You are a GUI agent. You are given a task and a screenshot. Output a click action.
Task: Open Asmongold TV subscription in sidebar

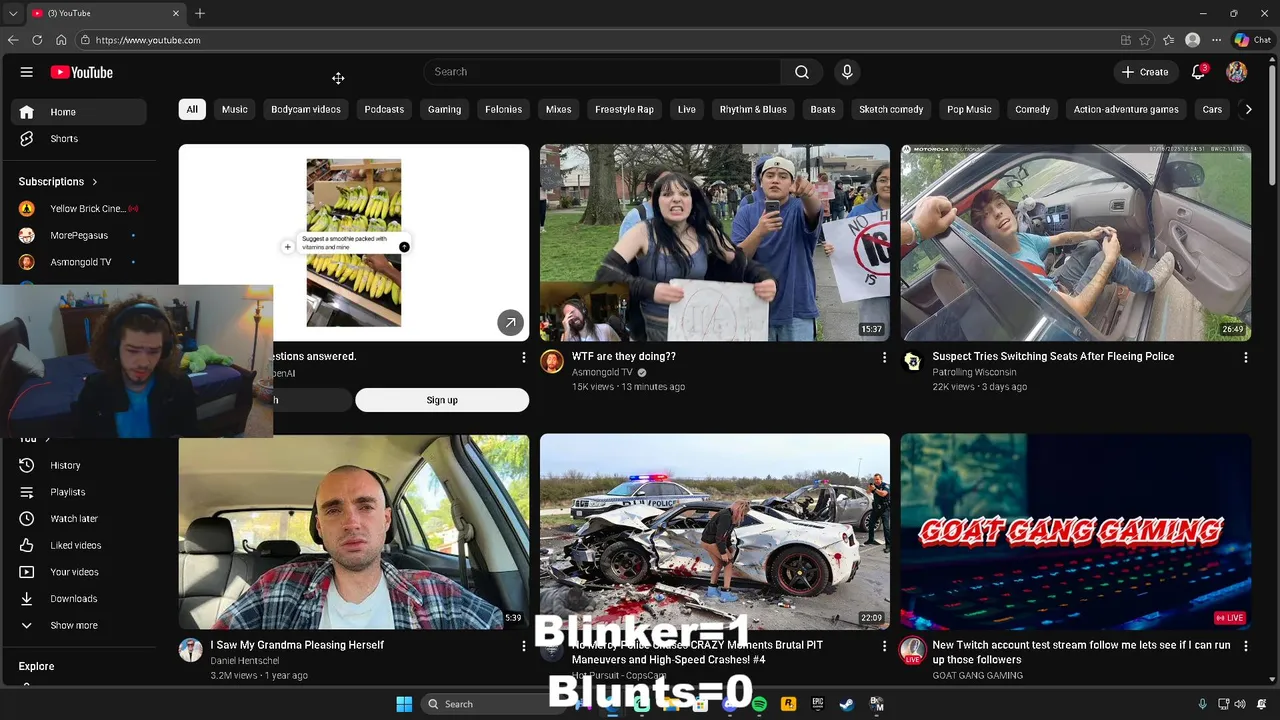80,262
